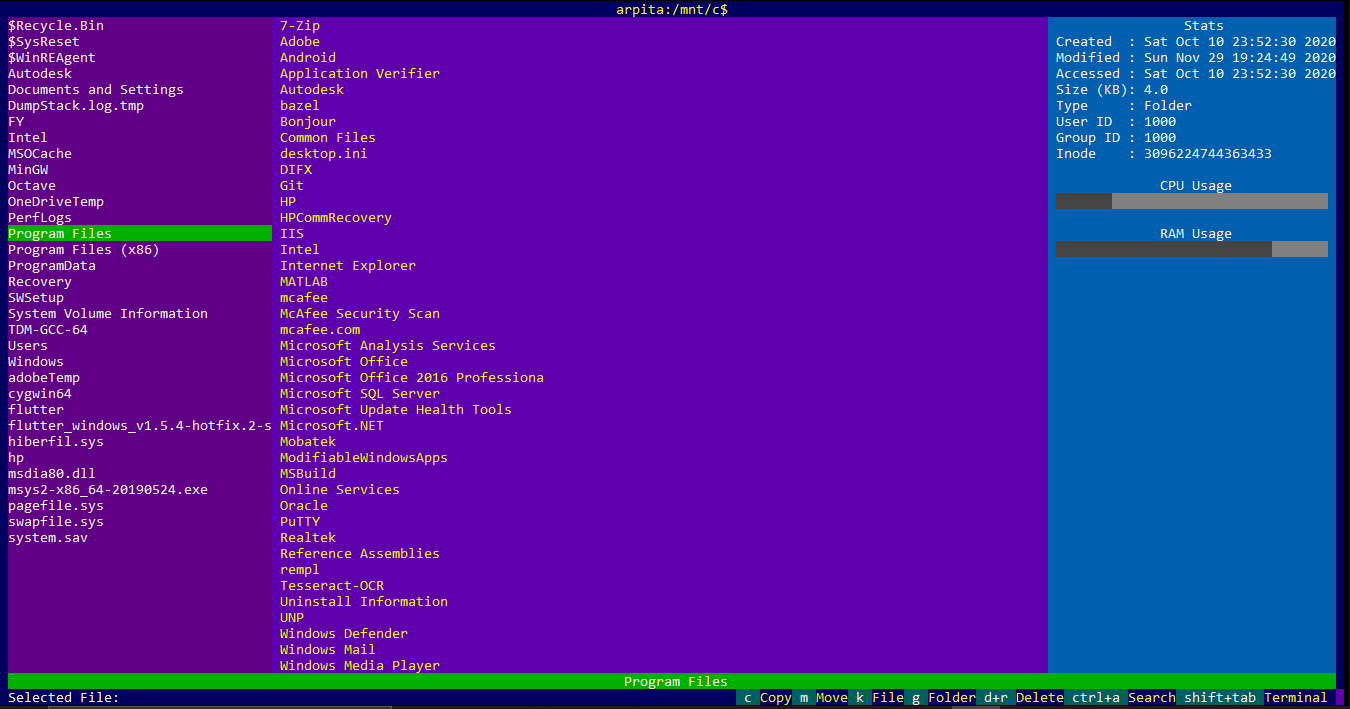The image size is (1350, 709).
Task: Click the Bonjour folder entry
Action: 308,121
